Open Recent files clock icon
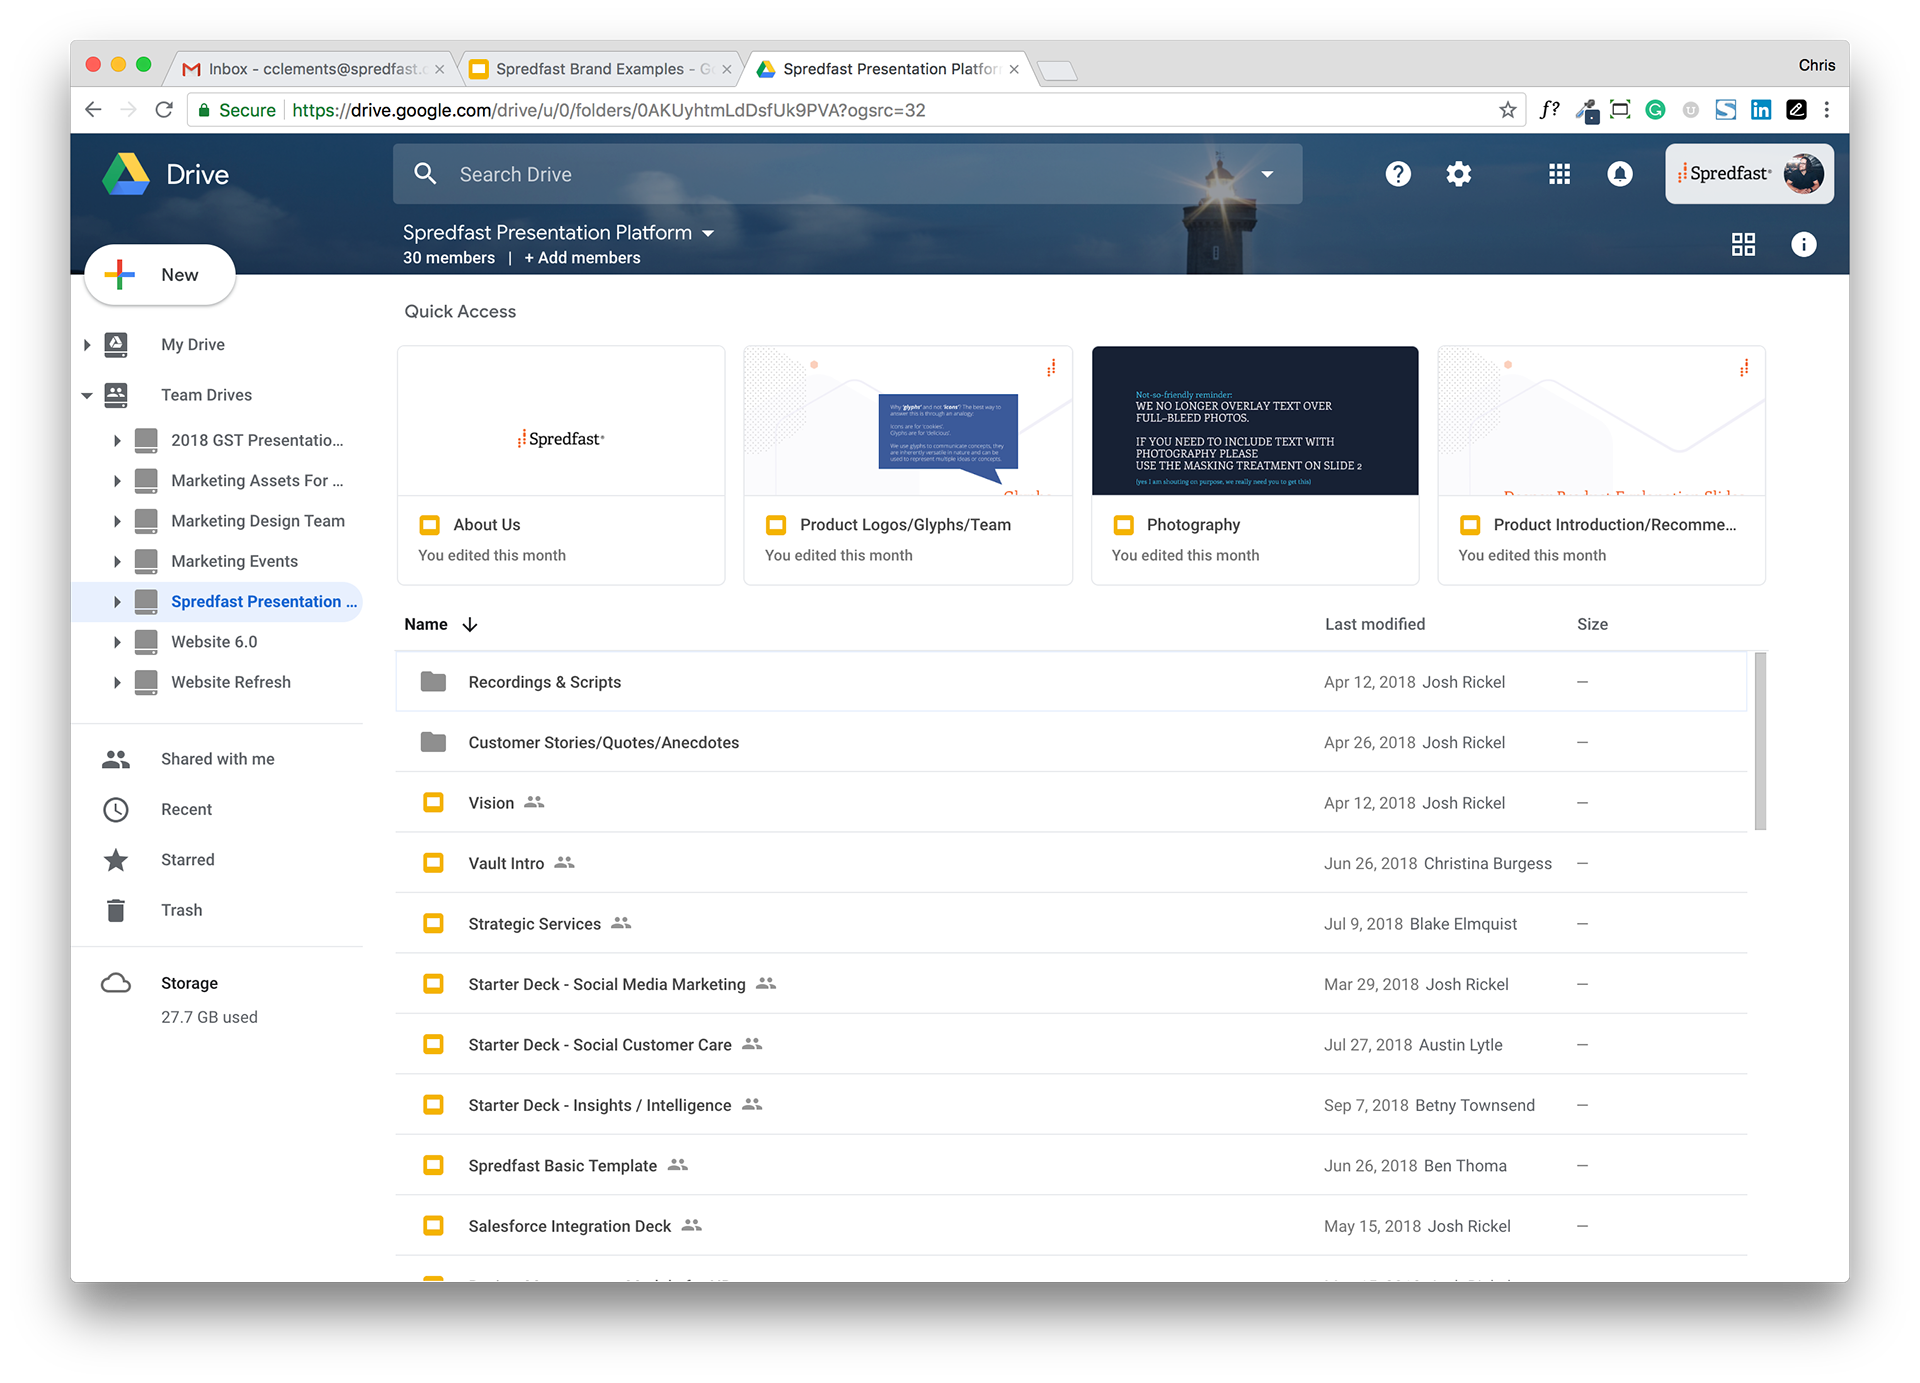This screenshot has height=1383, width=1920. click(116, 809)
